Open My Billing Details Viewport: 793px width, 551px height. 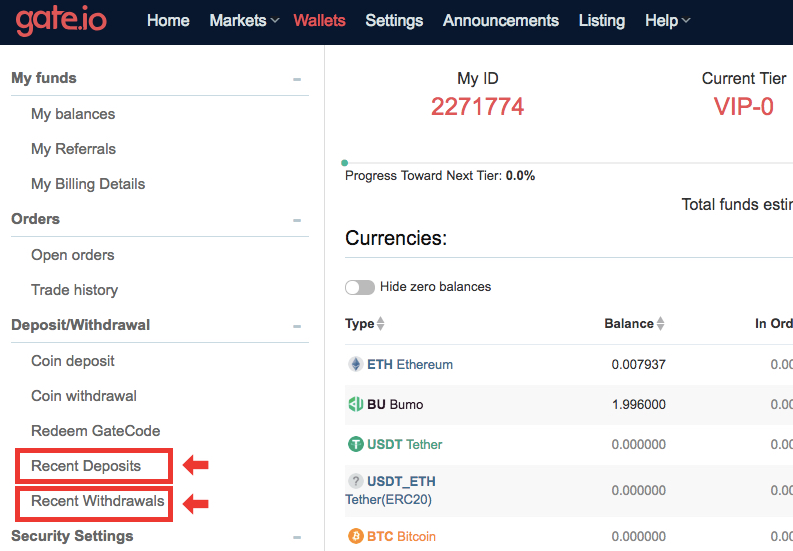(88, 184)
